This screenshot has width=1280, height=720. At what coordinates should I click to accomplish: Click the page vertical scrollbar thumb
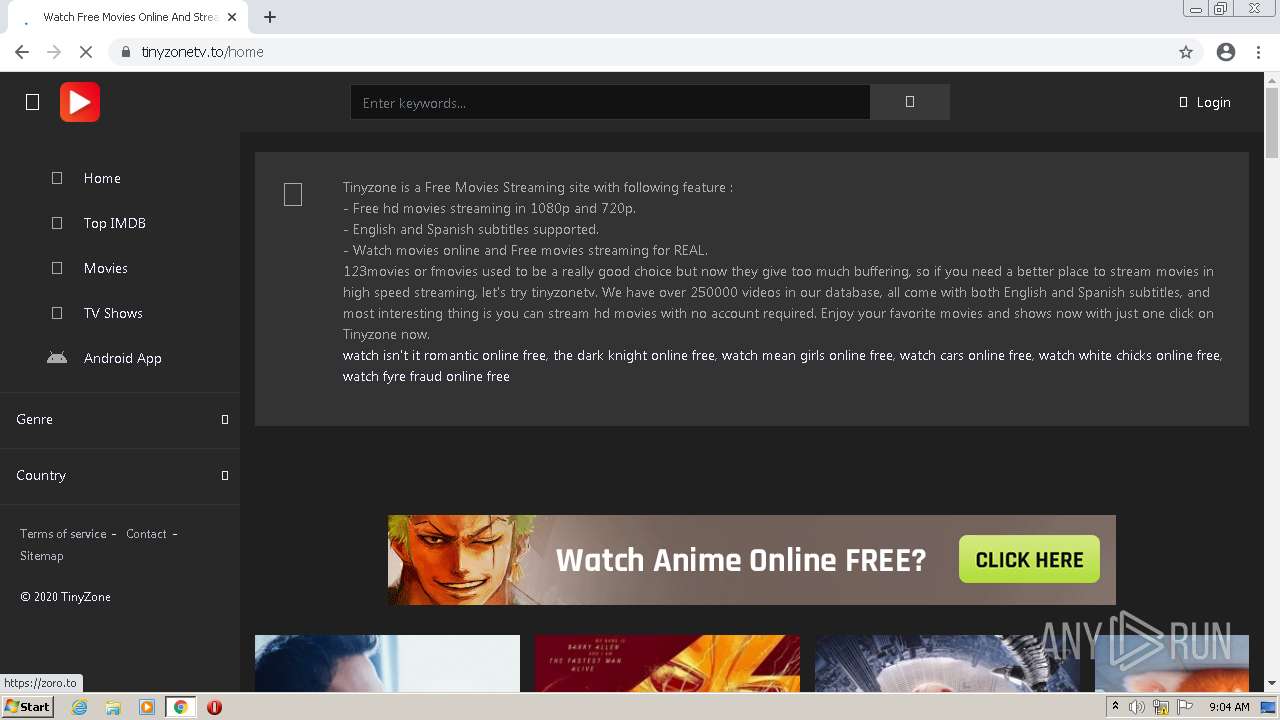point(1272,122)
